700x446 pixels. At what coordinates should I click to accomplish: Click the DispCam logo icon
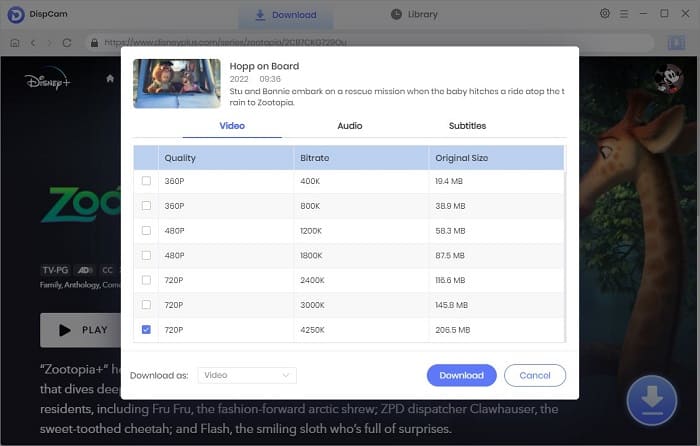pyautogui.click(x=16, y=14)
